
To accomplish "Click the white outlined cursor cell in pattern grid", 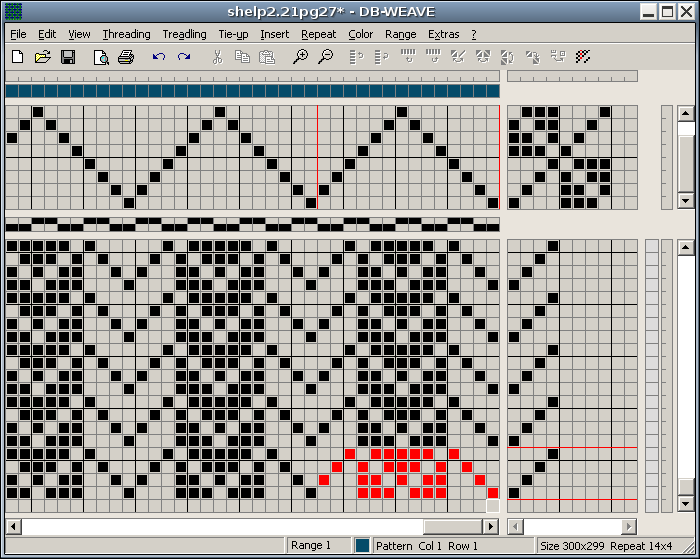I will 493,506.
